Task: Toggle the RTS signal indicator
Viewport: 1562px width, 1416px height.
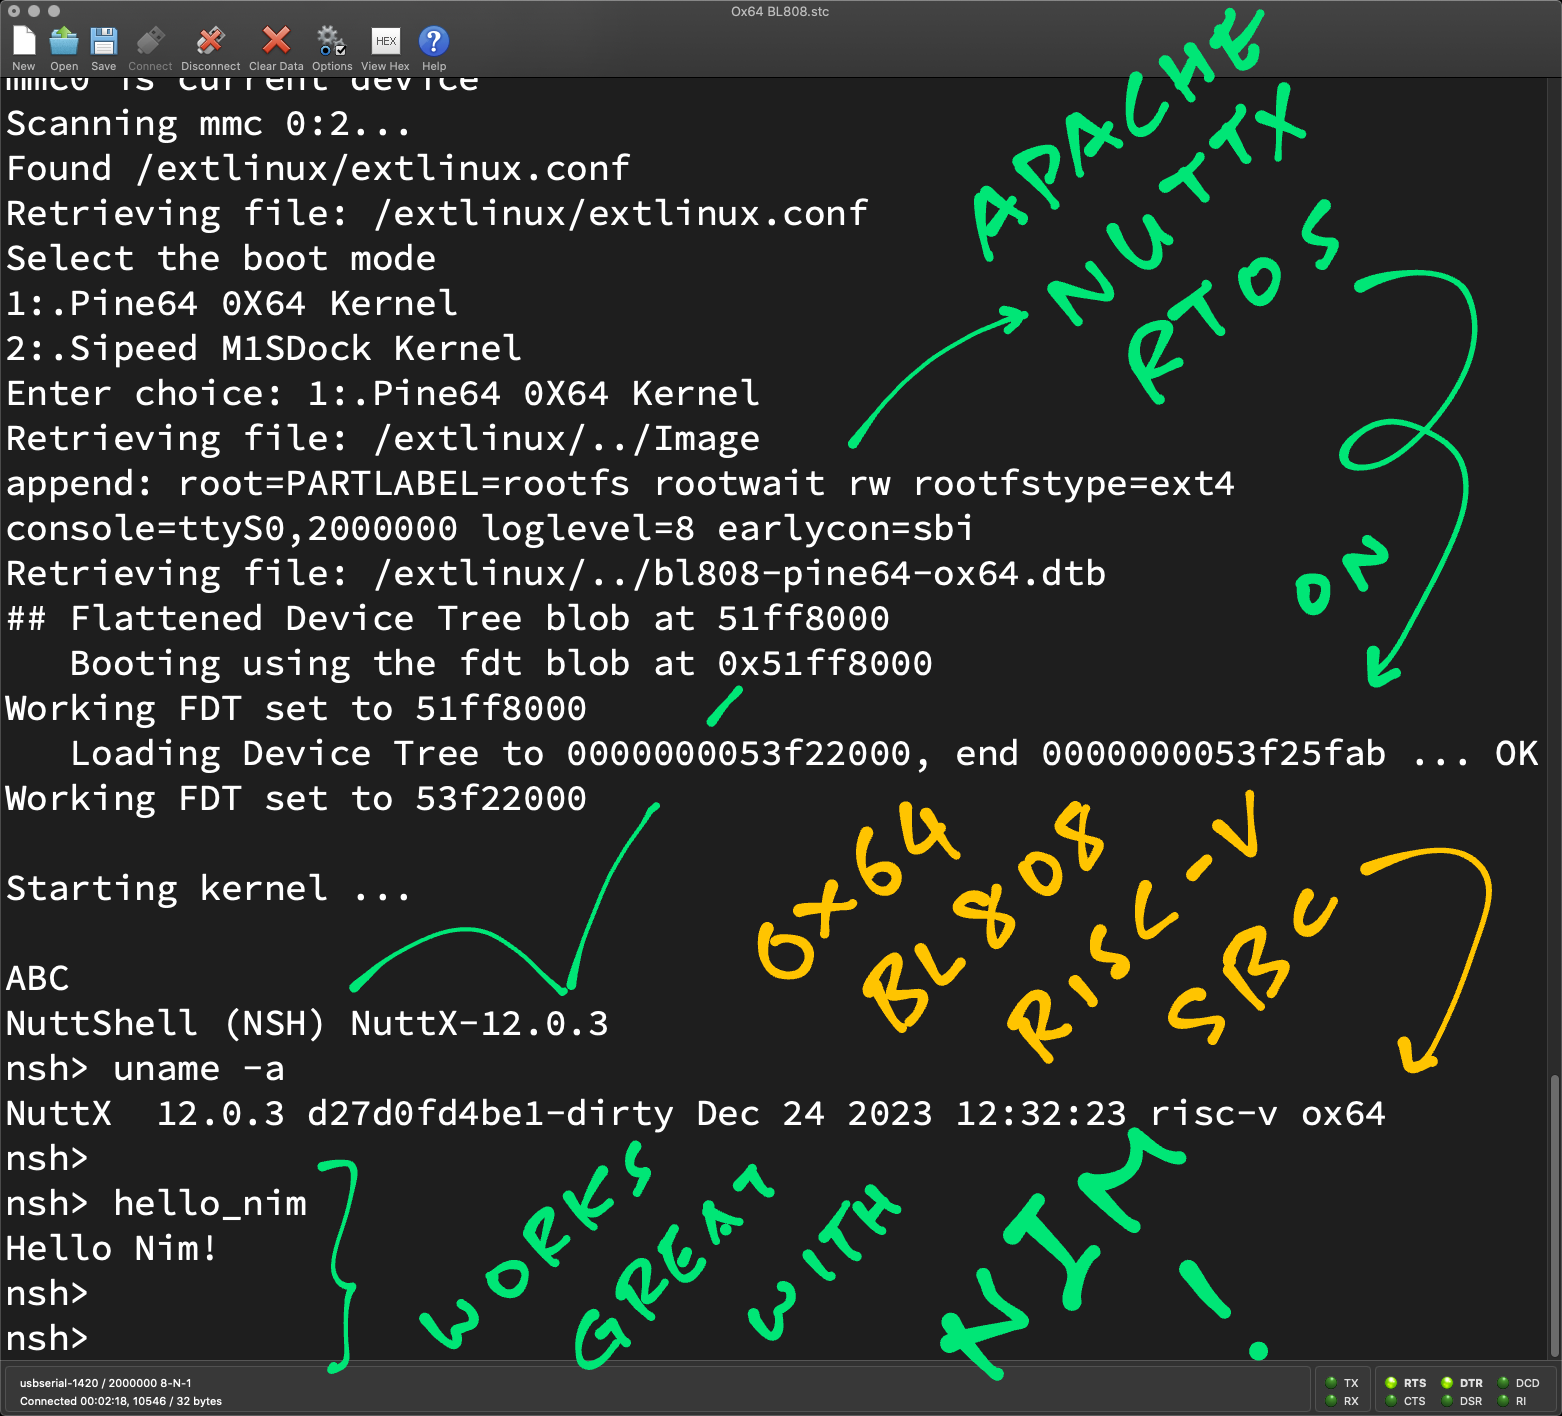Action: pos(1391,1383)
